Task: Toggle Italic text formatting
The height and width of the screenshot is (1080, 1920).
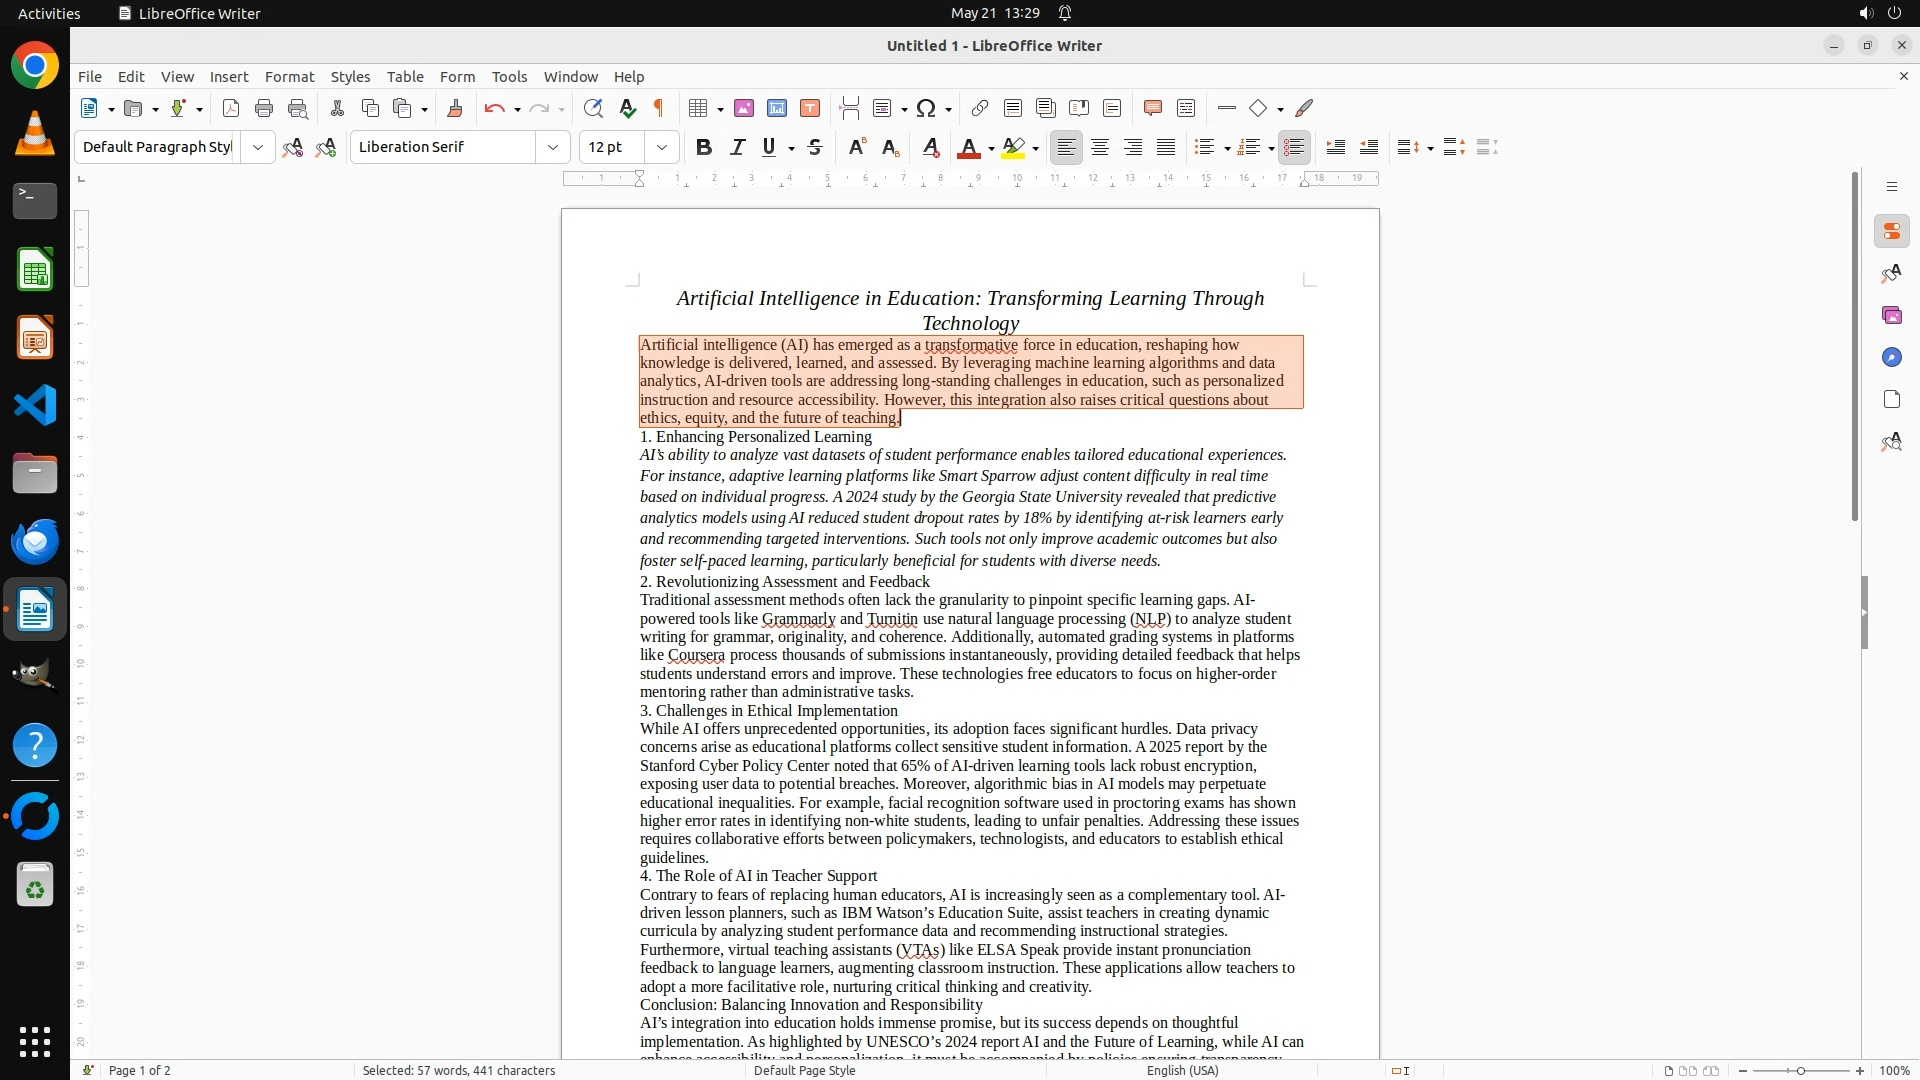Action: pos(737,147)
